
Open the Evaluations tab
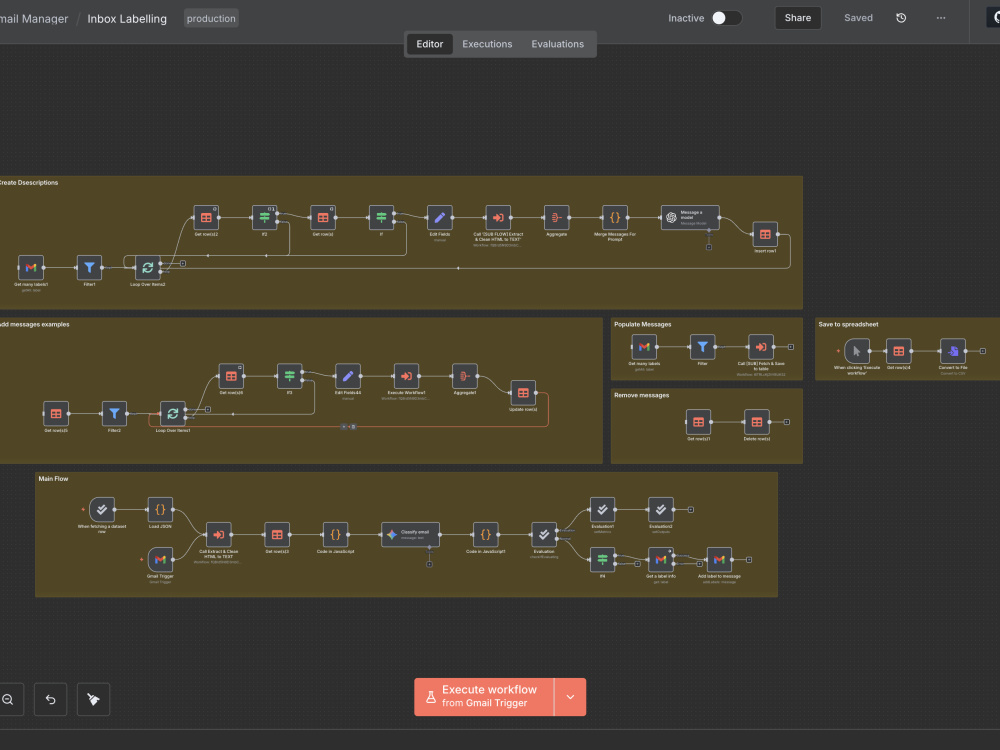click(557, 44)
